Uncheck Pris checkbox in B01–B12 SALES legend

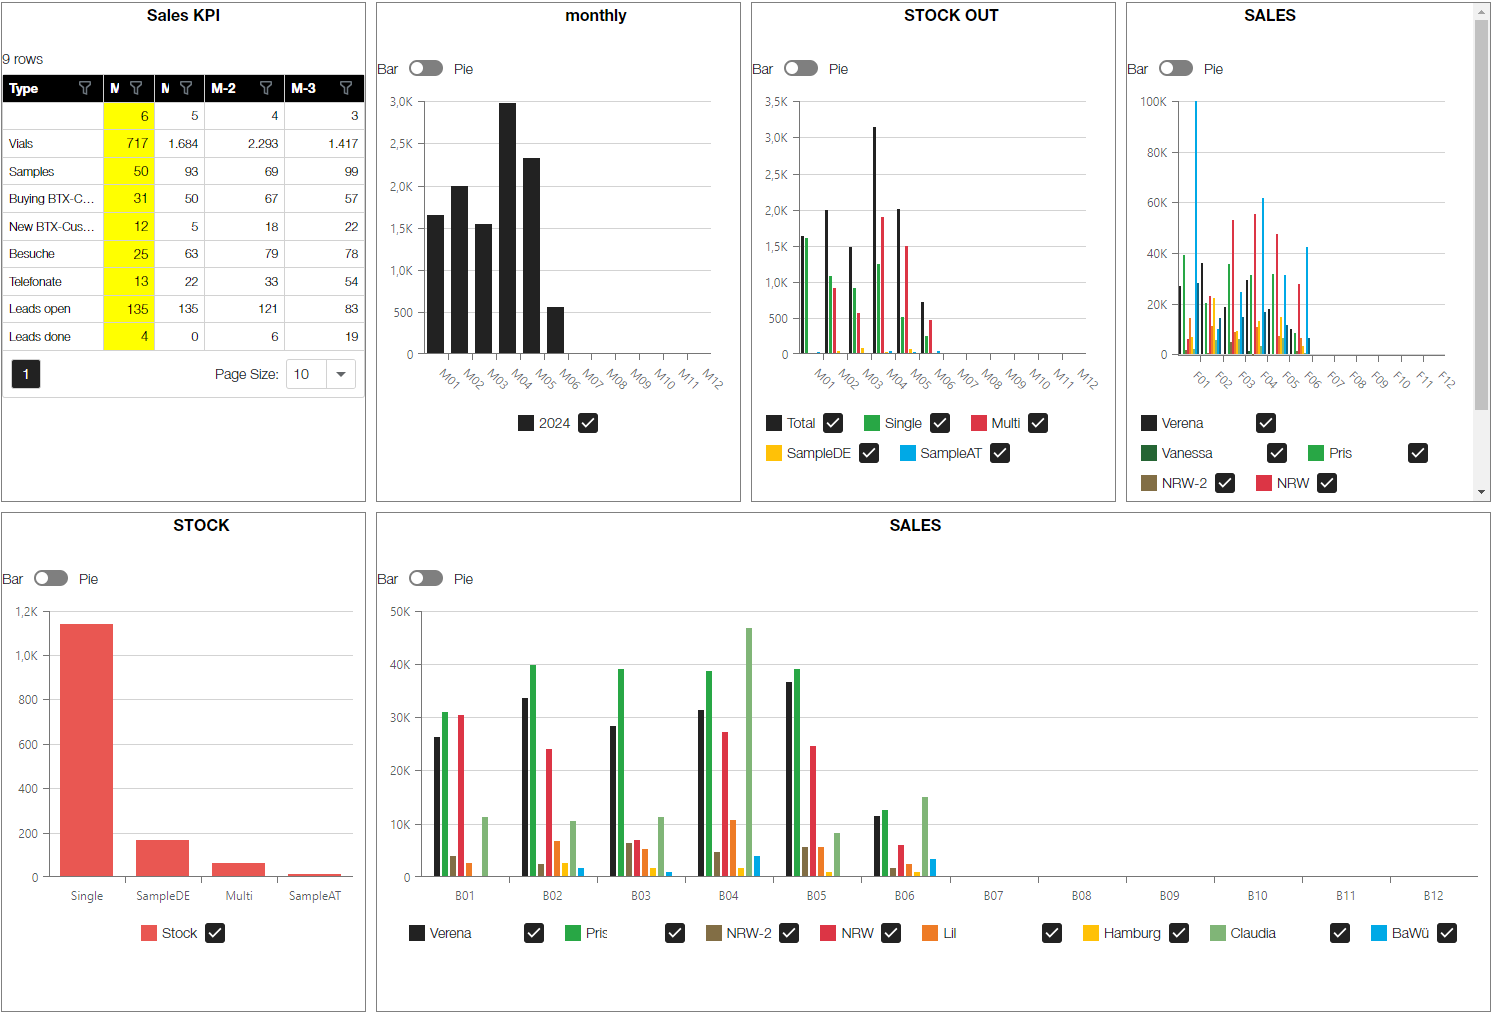[675, 933]
